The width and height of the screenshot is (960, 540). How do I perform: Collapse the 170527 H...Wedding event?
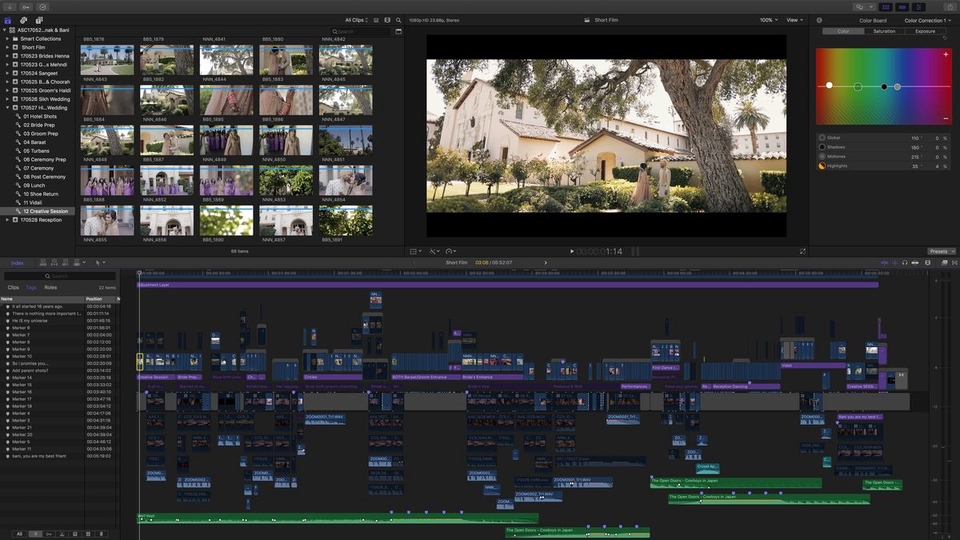tap(7, 108)
